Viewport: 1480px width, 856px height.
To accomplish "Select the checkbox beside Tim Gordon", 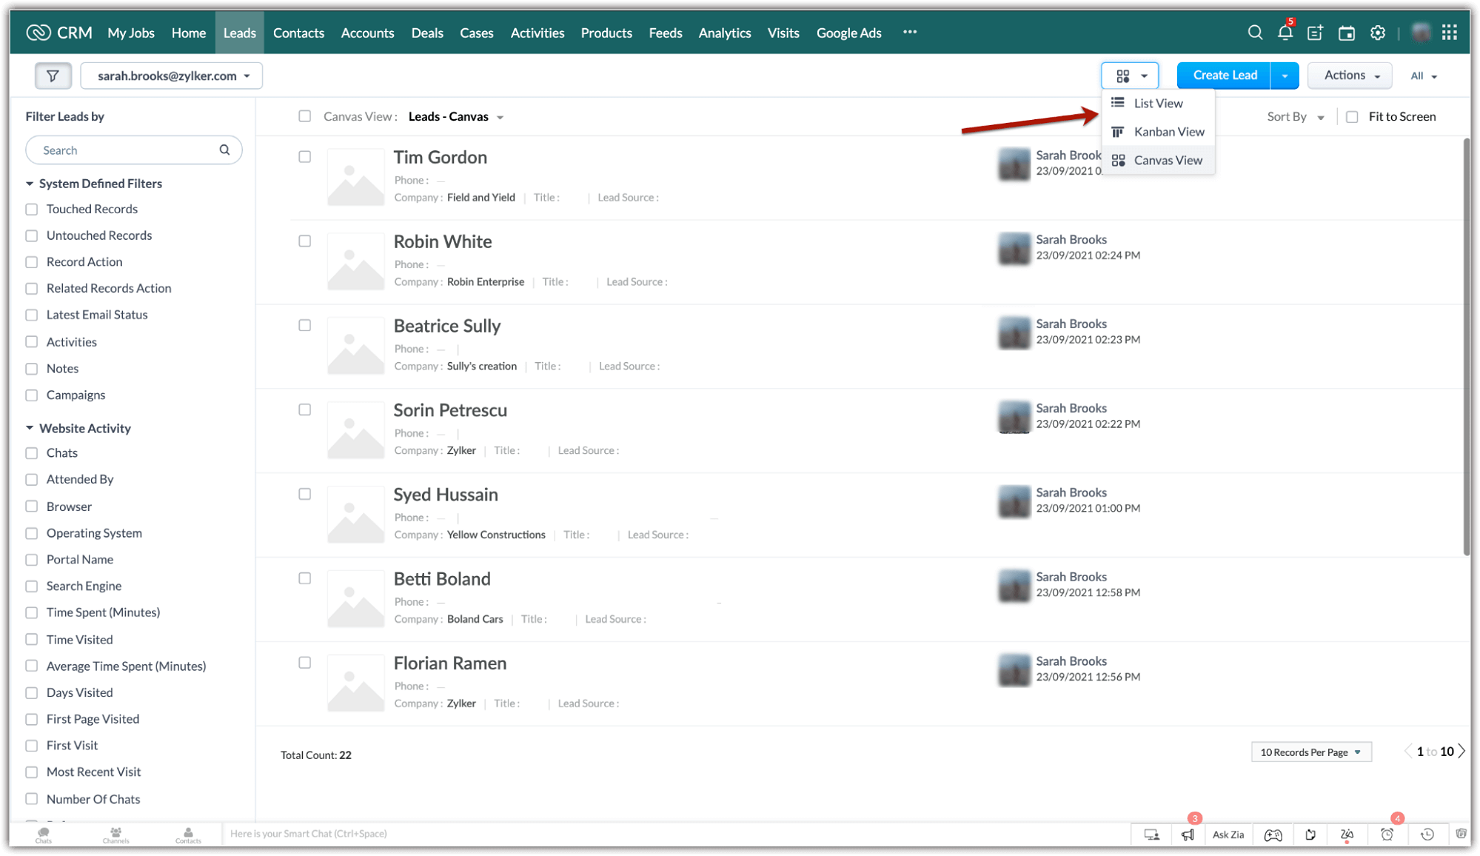I will click(305, 156).
